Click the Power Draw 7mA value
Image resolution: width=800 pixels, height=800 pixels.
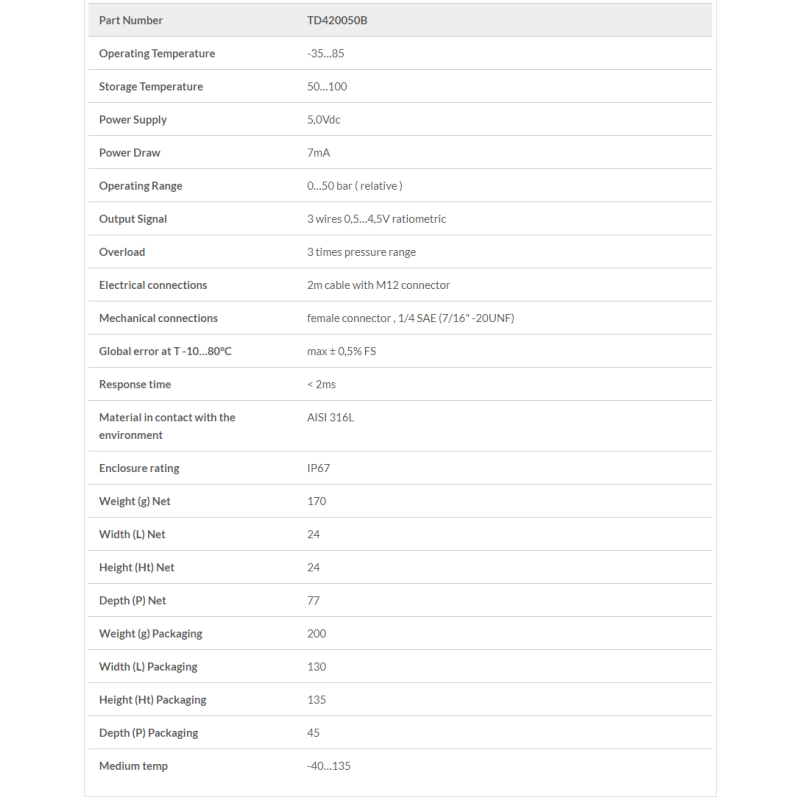point(318,153)
